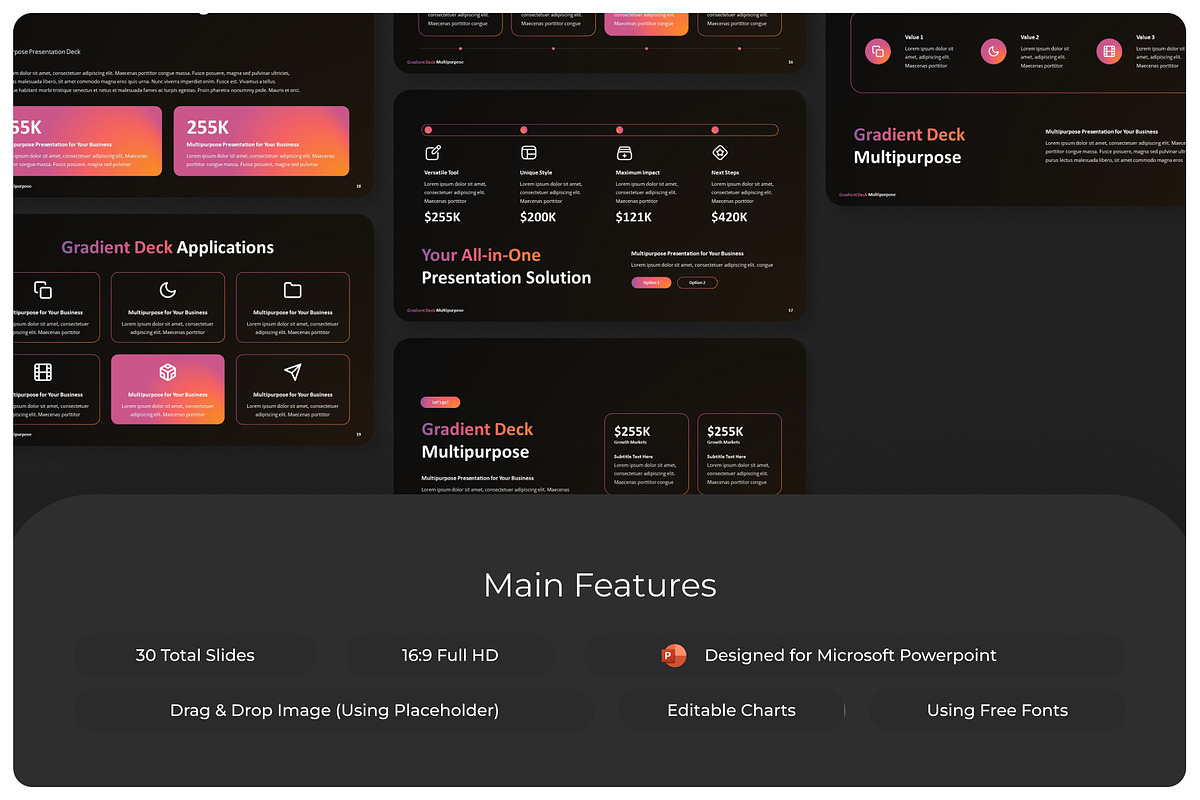Select the 16:9 Full HD feature pill
Viewport: 1200px width, 800px height.
click(450, 655)
